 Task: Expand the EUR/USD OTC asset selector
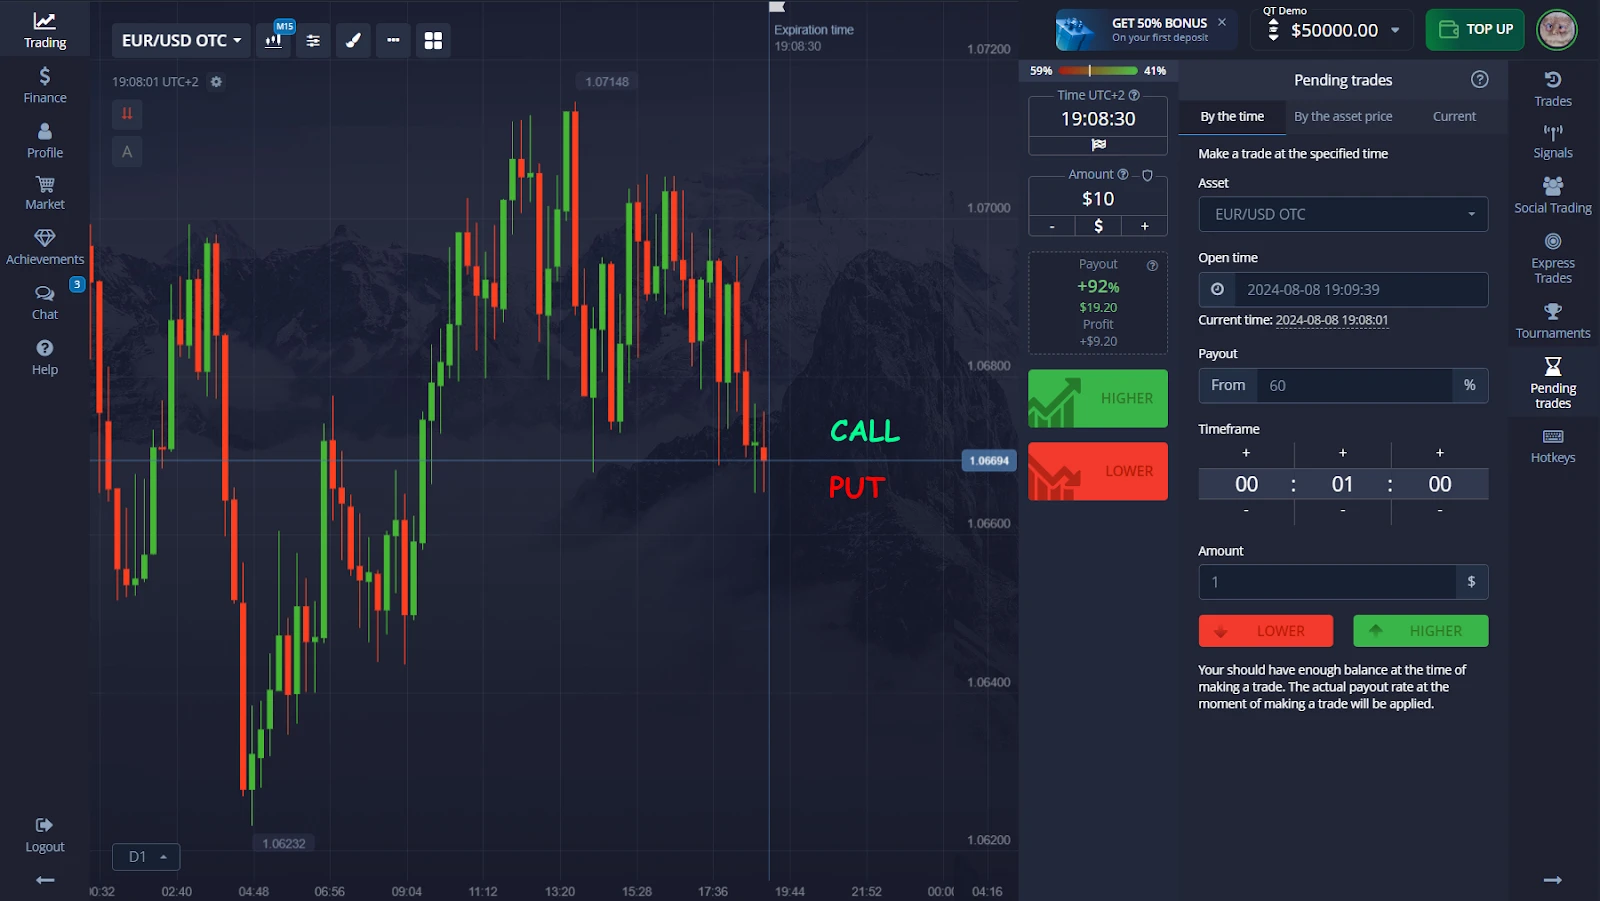click(x=181, y=40)
